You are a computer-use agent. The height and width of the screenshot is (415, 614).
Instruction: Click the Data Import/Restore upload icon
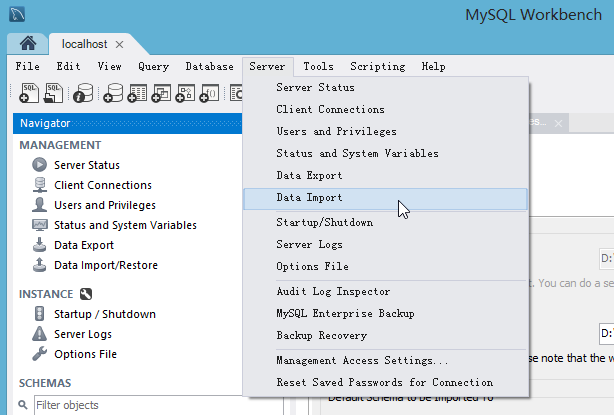pos(40,265)
